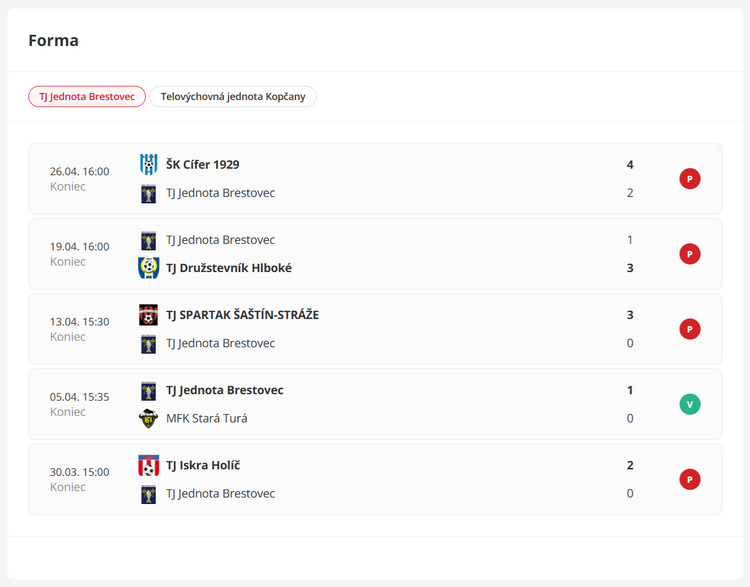Click Brestovec crest in the 30.03. match

(x=148, y=494)
